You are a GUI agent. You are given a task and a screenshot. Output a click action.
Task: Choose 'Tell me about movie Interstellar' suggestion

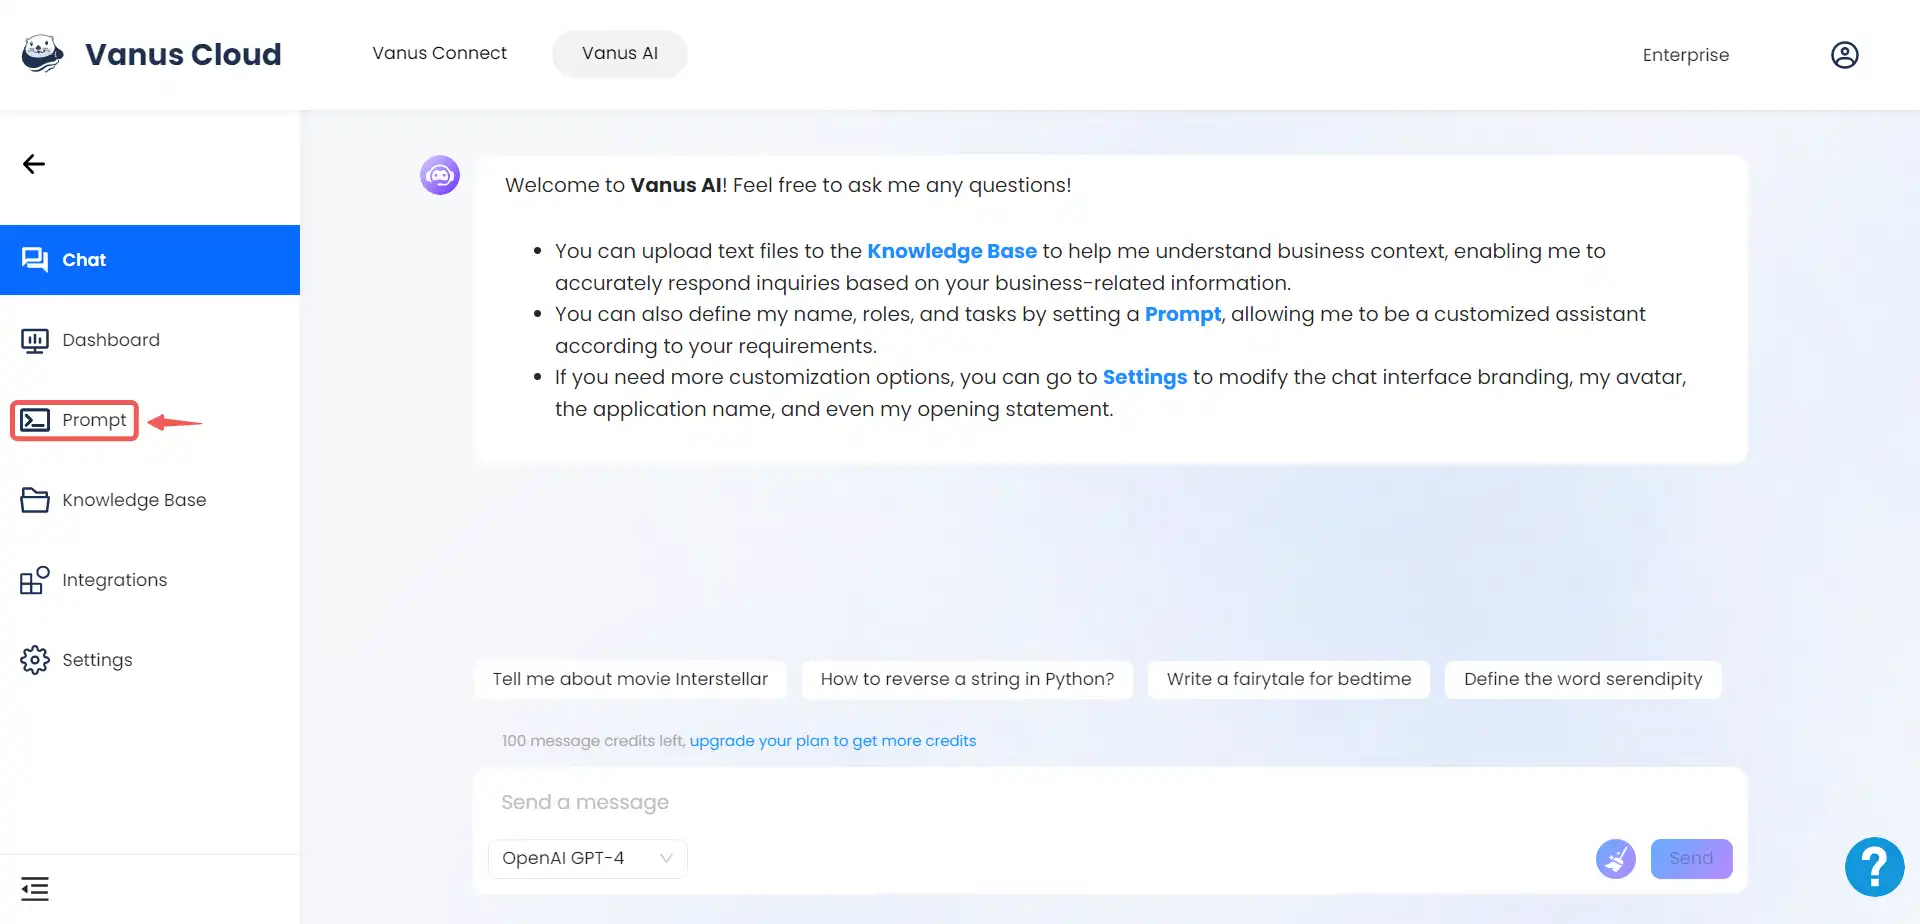pyautogui.click(x=630, y=679)
